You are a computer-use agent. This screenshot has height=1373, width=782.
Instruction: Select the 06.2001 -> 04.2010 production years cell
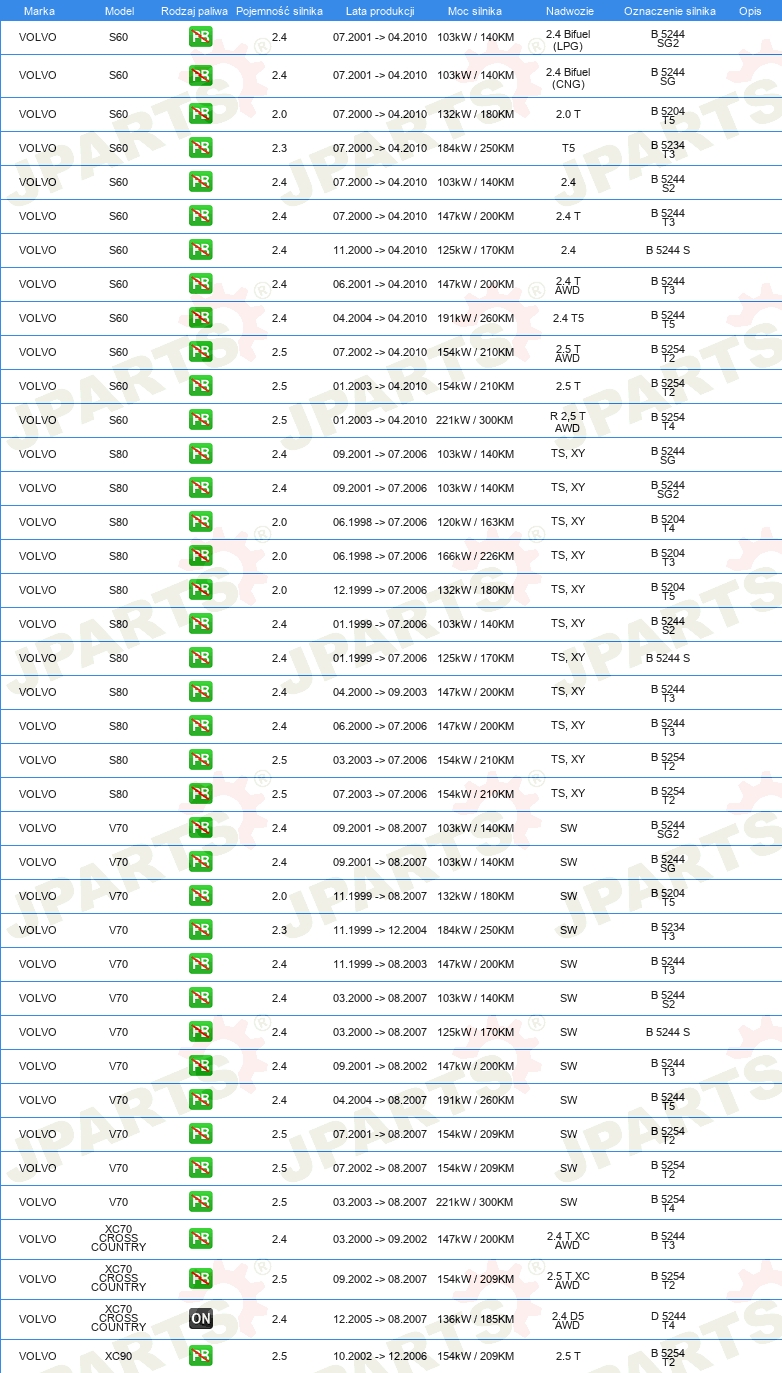[380, 284]
